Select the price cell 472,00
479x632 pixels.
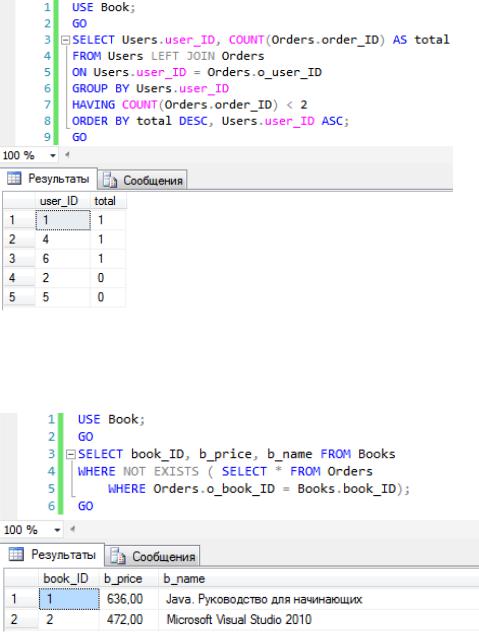coord(129,620)
